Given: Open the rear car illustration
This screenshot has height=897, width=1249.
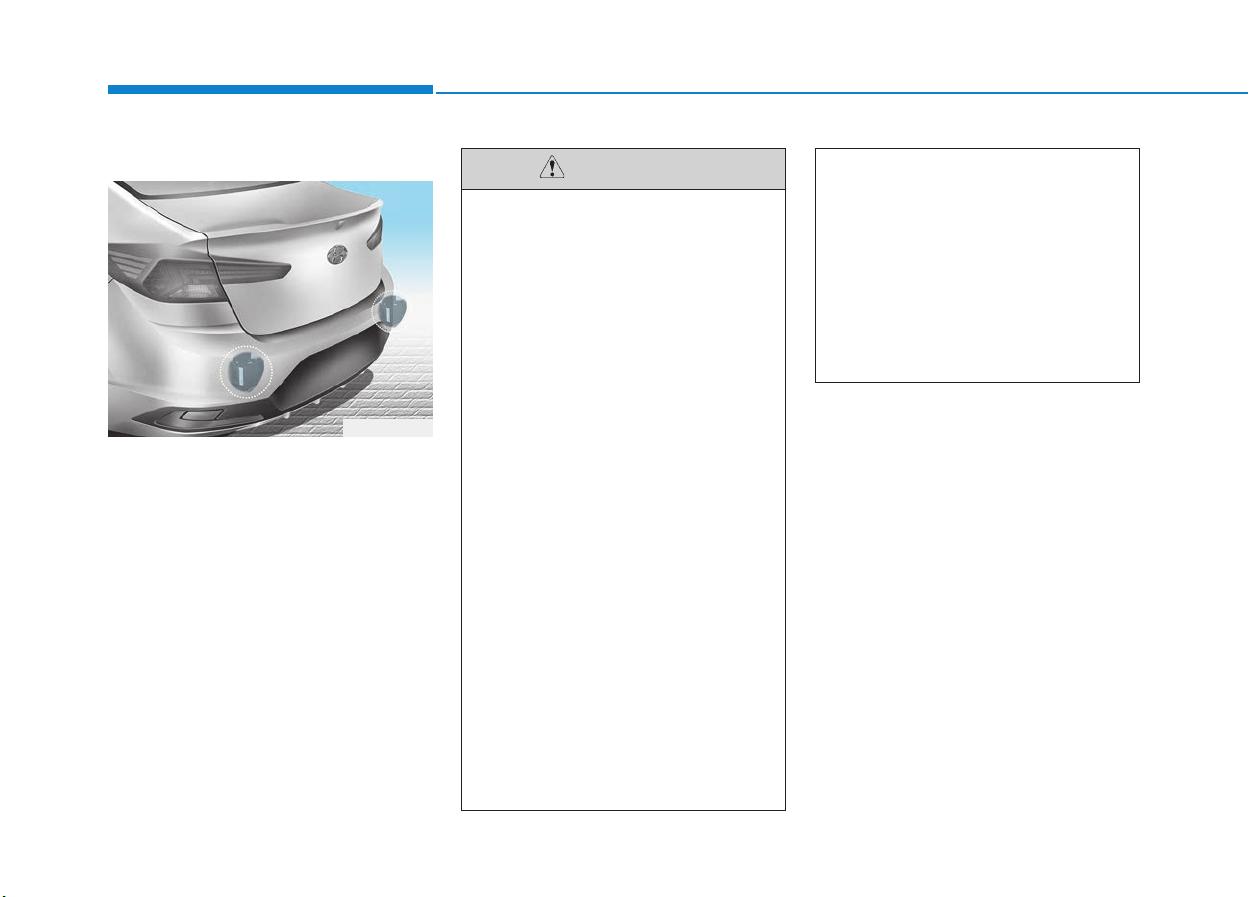Looking at the screenshot, I should [270, 309].
